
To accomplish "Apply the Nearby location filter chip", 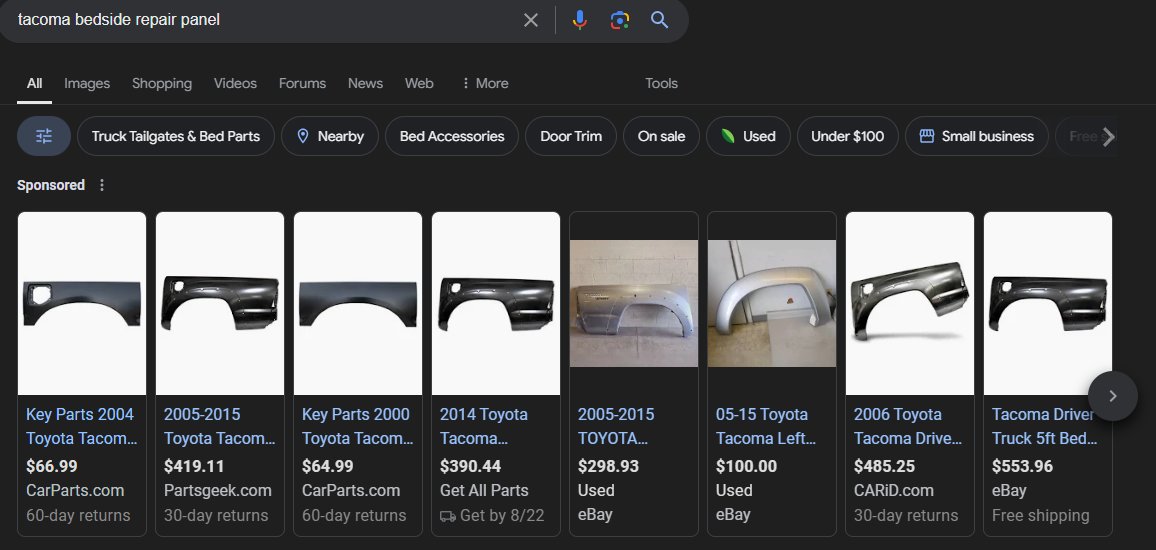I will point(330,136).
